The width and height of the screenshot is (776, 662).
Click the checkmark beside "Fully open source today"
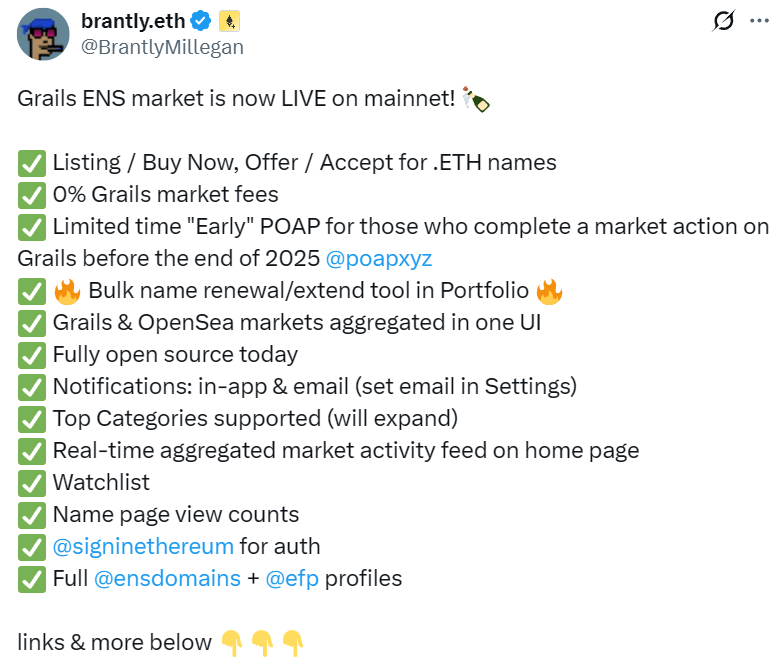click(32, 354)
